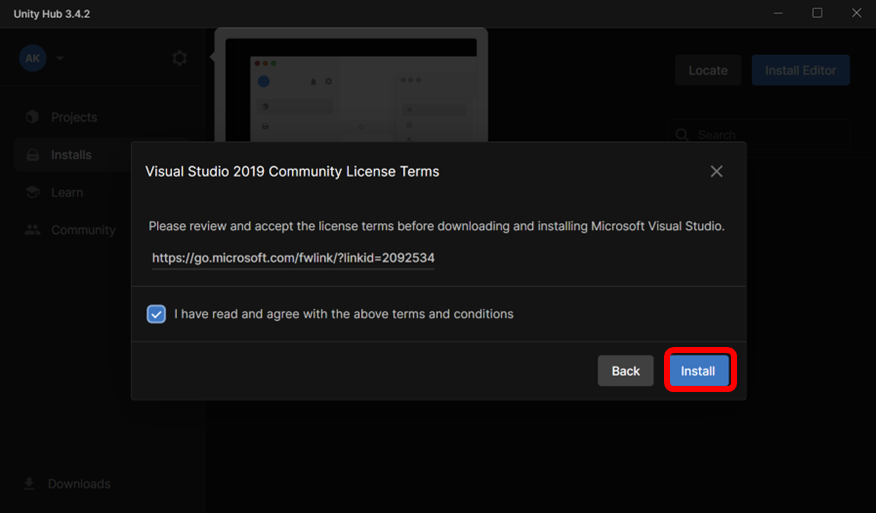Expand the account dropdown arrow

tap(60, 58)
